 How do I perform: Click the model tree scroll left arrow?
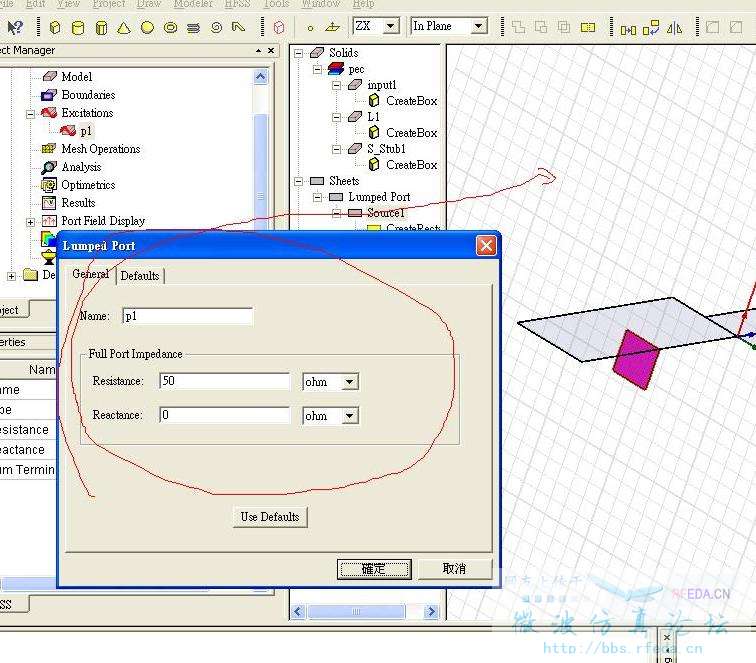[x=297, y=612]
